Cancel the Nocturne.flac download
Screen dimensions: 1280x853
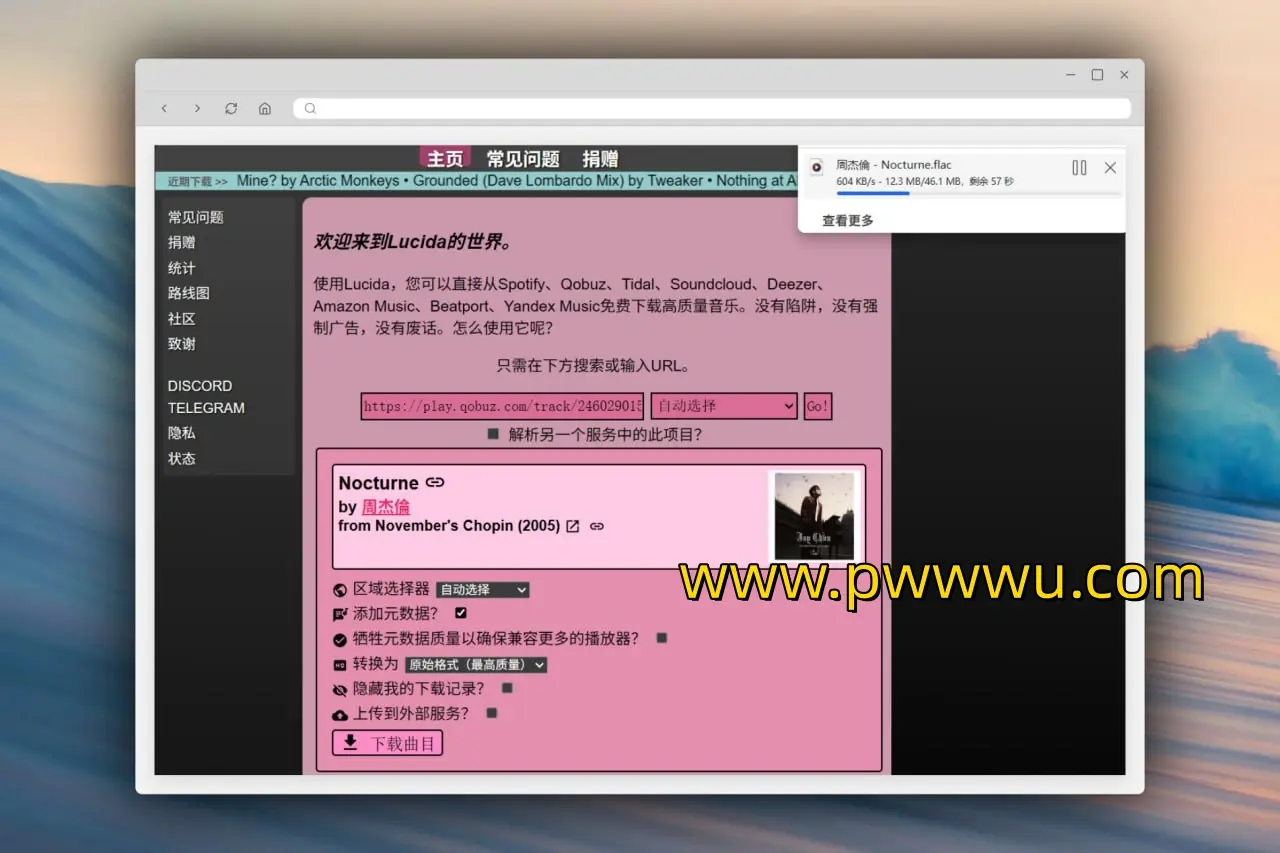tap(1110, 168)
